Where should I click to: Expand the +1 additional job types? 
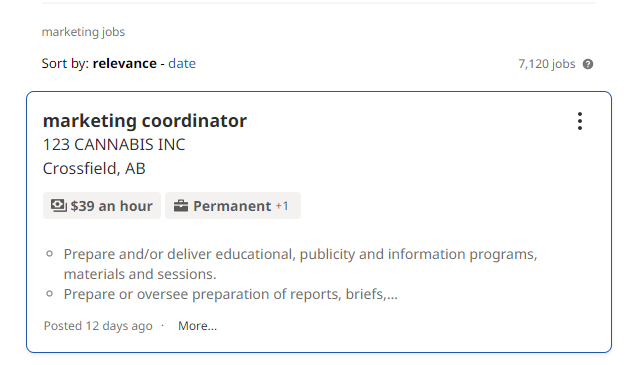pyautogui.click(x=282, y=206)
